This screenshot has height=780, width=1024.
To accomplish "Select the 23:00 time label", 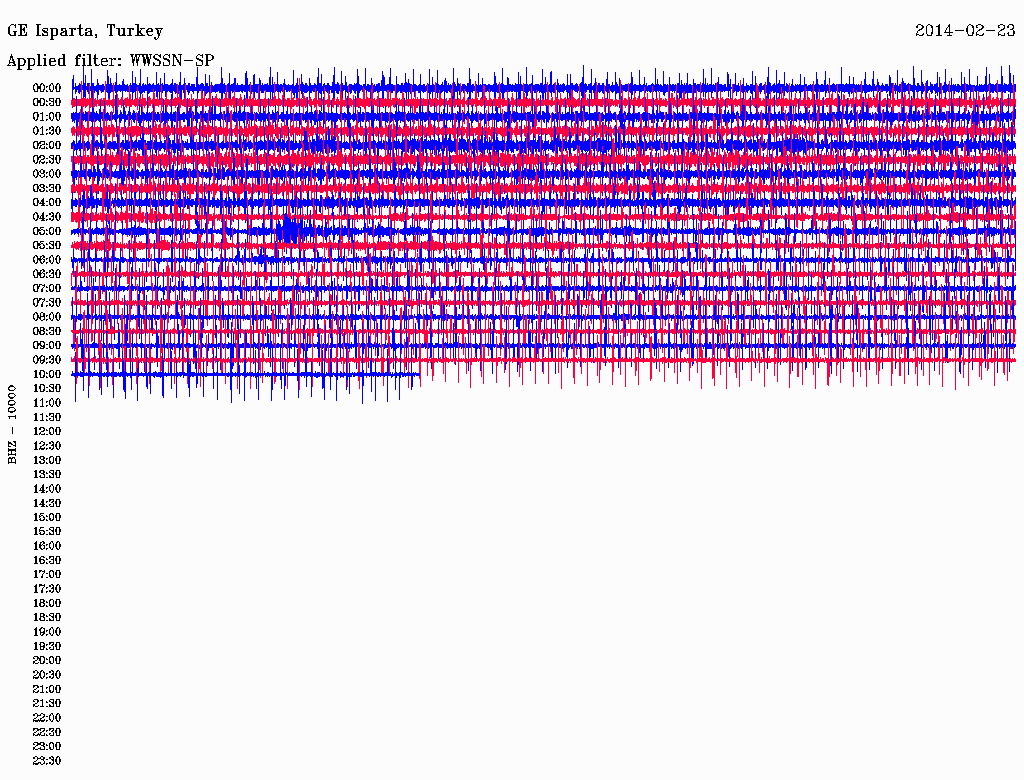I will click(47, 747).
